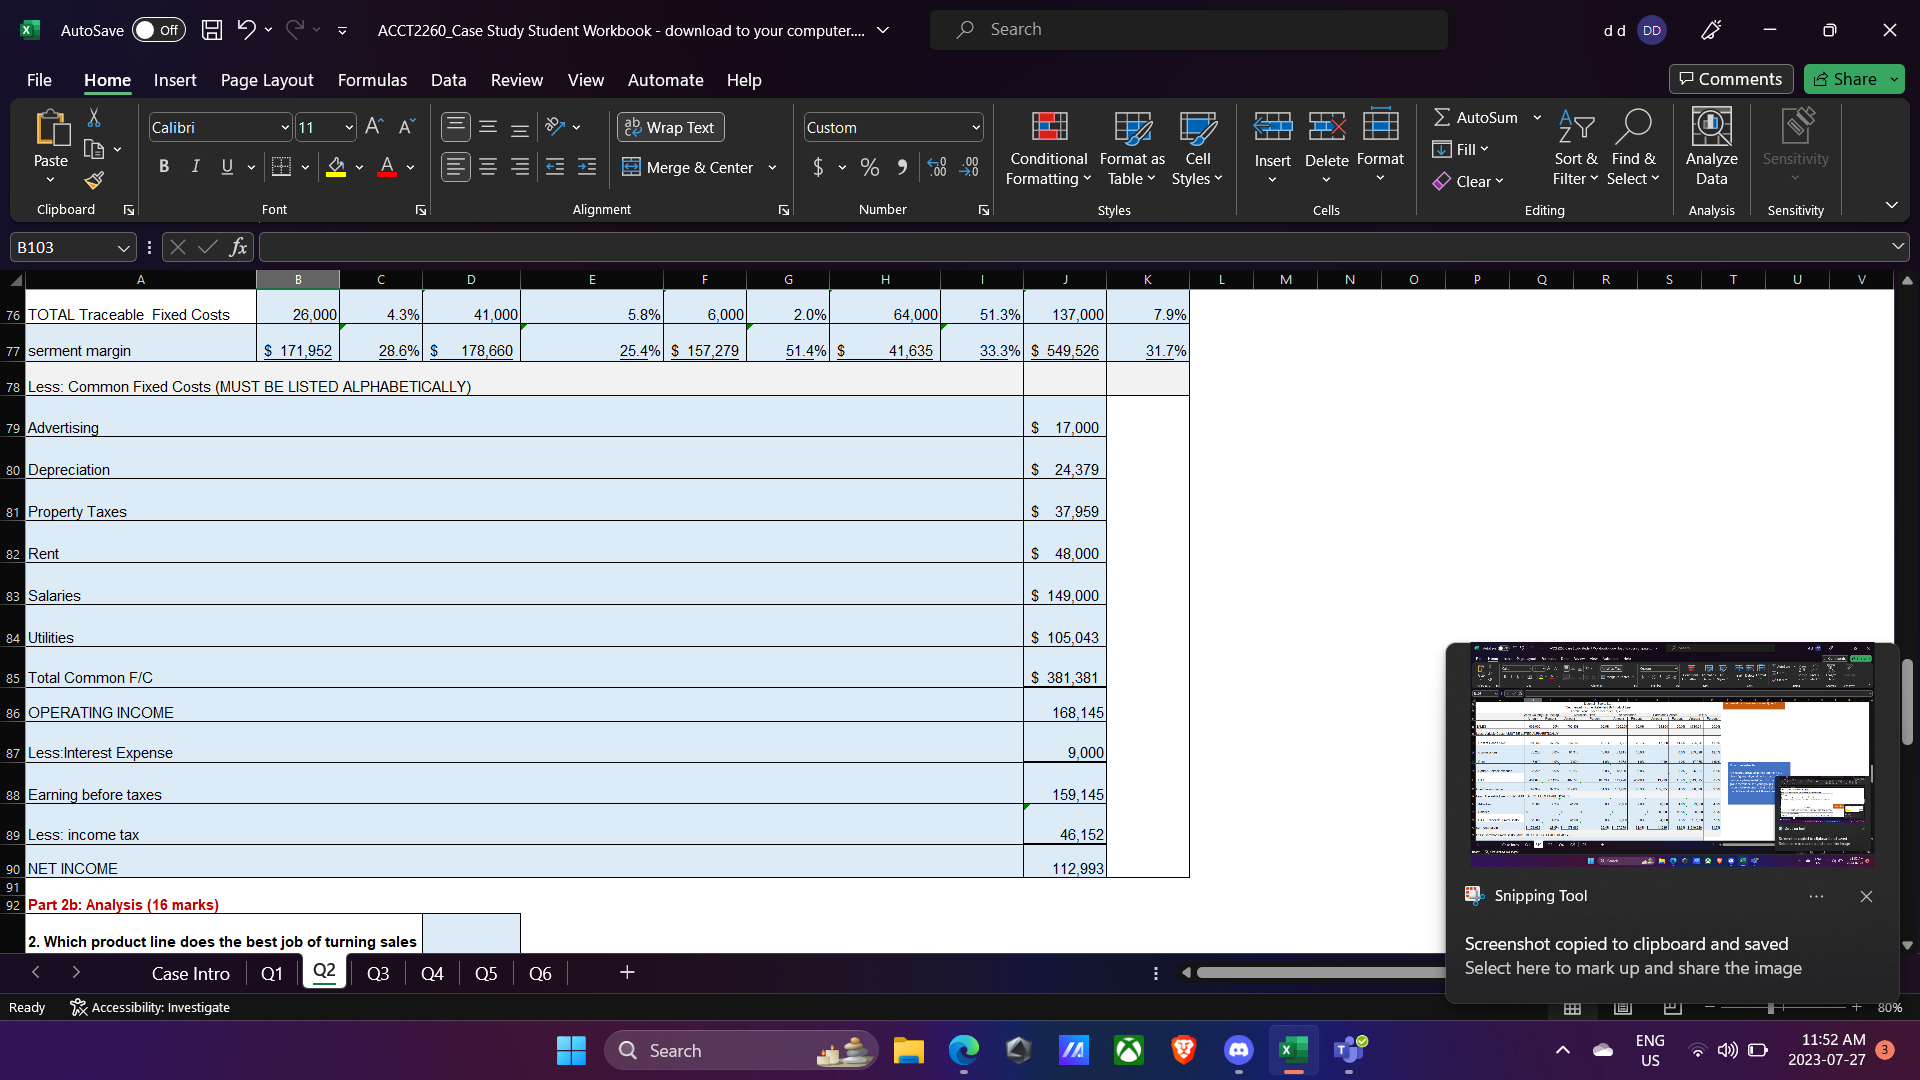Viewport: 1920px width, 1080px height.
Task: Expand the Fill Color dropdown arrow
Action: 360,167
